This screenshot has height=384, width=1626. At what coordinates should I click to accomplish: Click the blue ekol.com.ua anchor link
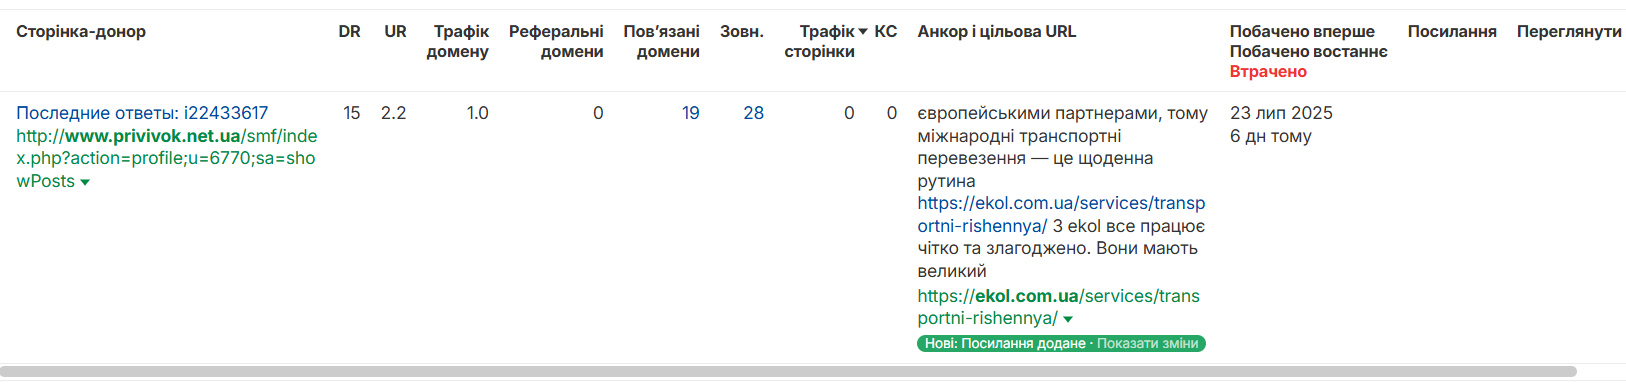[x=1061, y=214]
